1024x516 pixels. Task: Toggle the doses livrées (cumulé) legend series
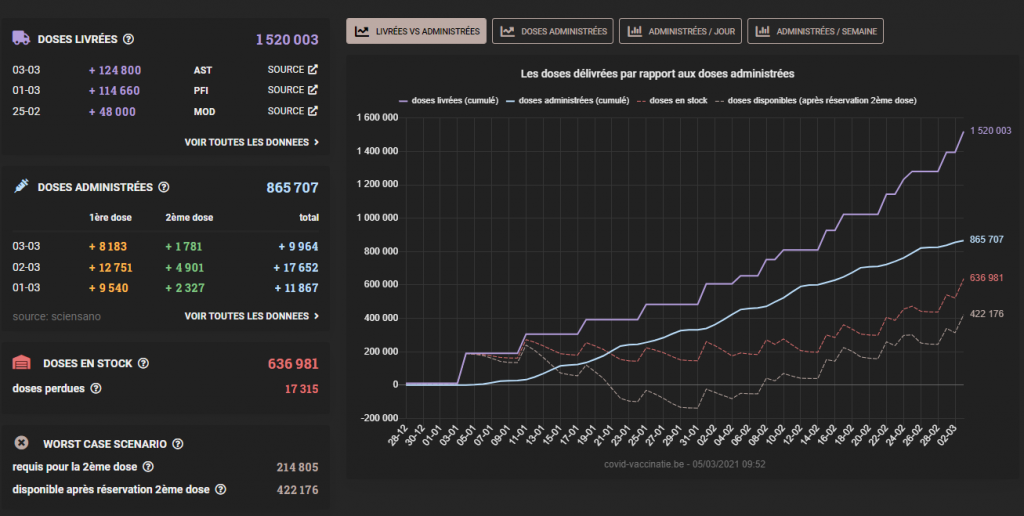[x=447, y=100]
